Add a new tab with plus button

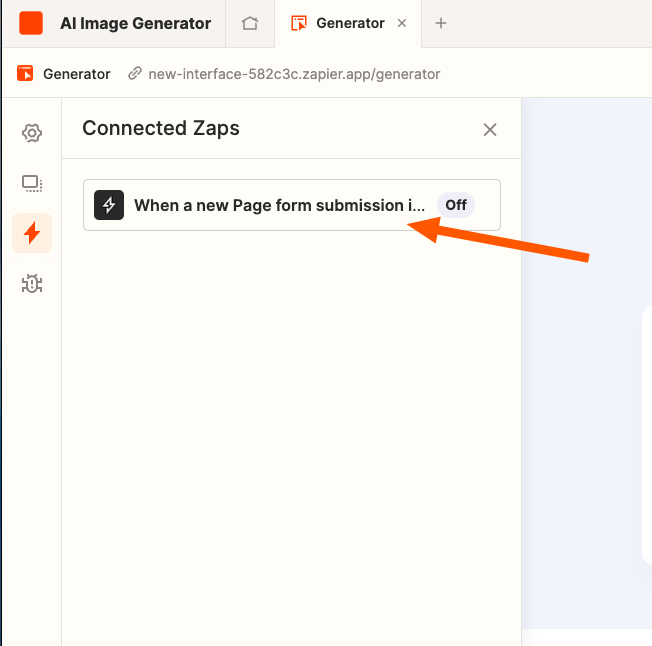441,23
